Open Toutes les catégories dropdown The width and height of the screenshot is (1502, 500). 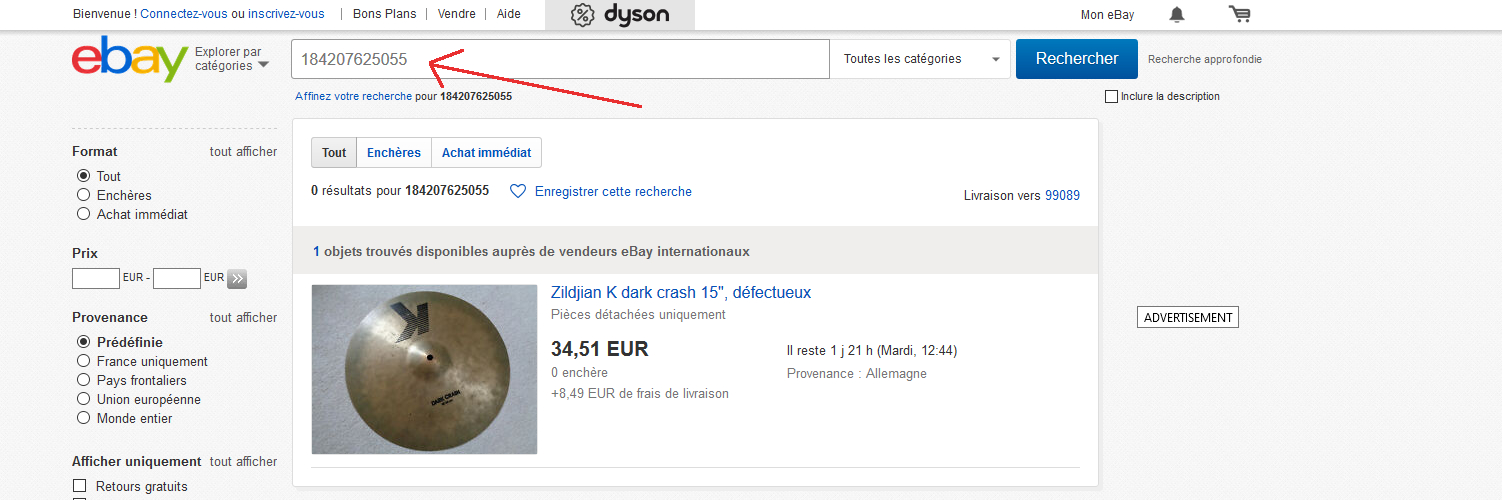tap(920, 59)
